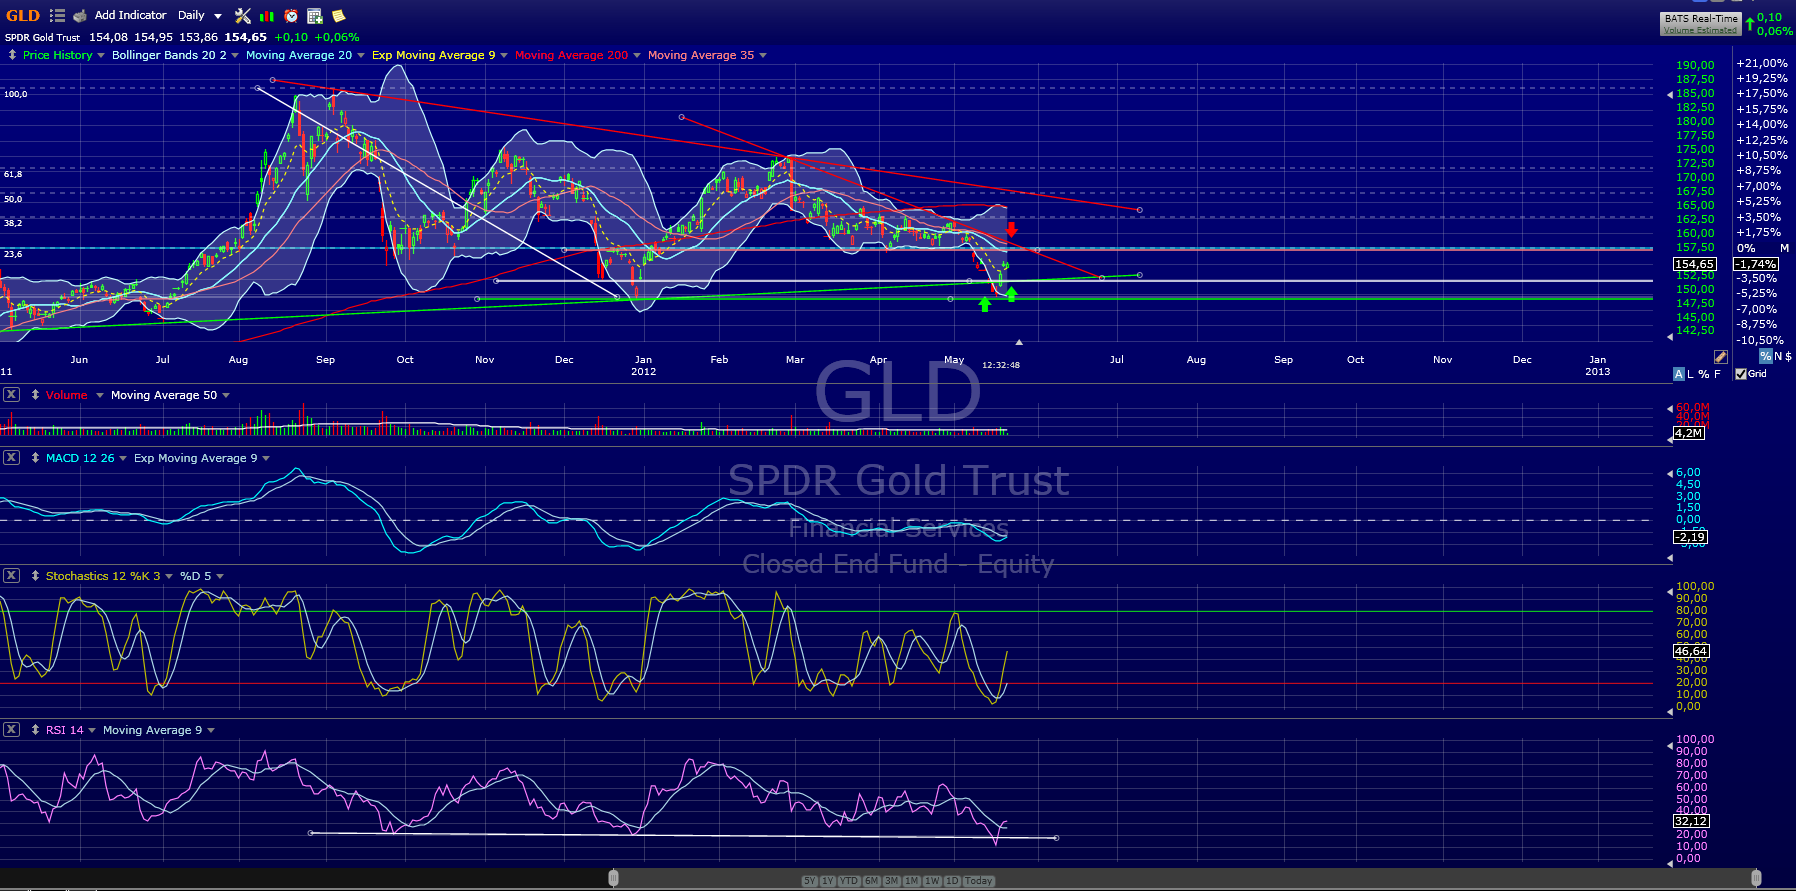The width and height of the screenshot is (1796, 891).
Task: Grab the right handle of the time range slider
Action: click(x=1756, y=878)
